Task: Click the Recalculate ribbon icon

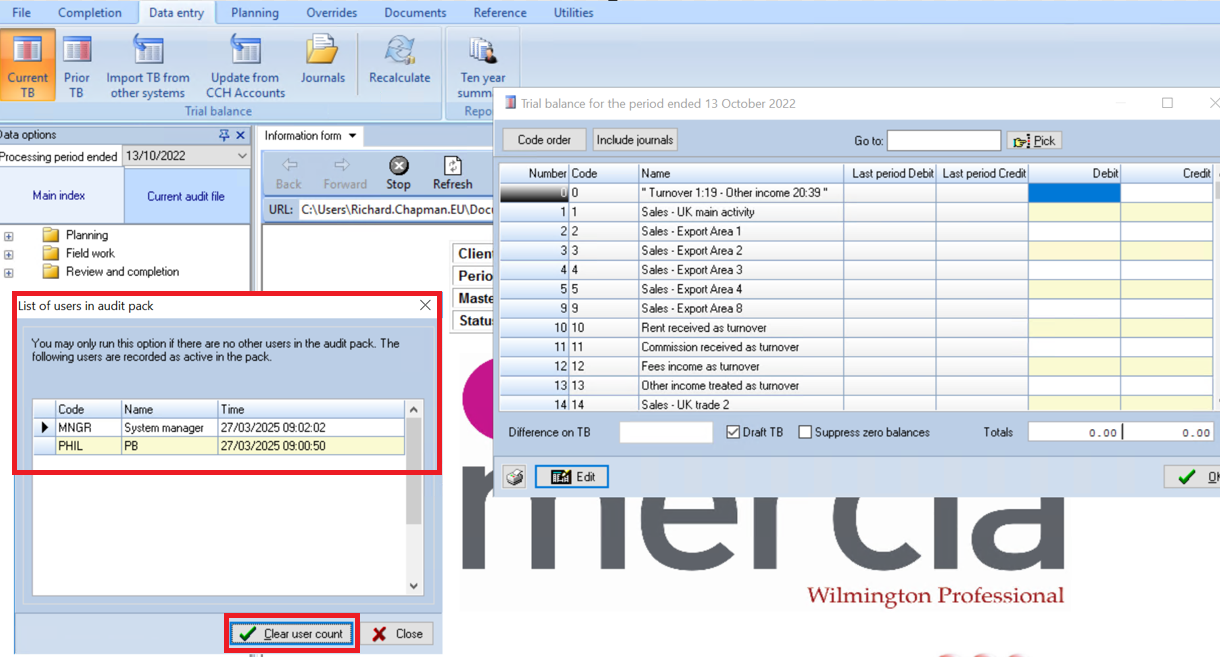Action: [x=399, y=60]
